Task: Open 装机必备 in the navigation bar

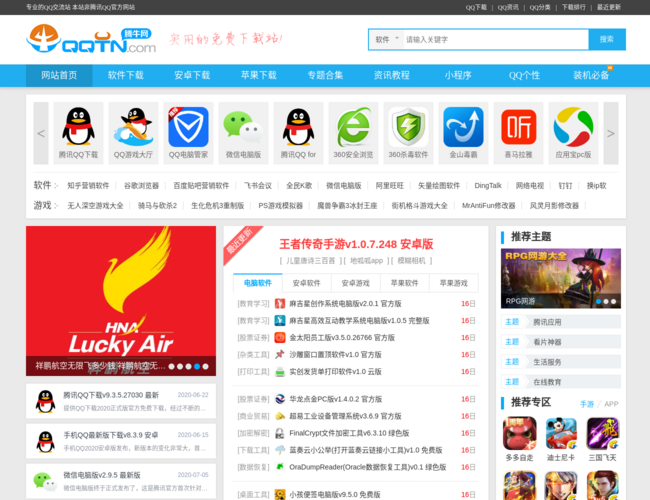Action: (591, 75)
